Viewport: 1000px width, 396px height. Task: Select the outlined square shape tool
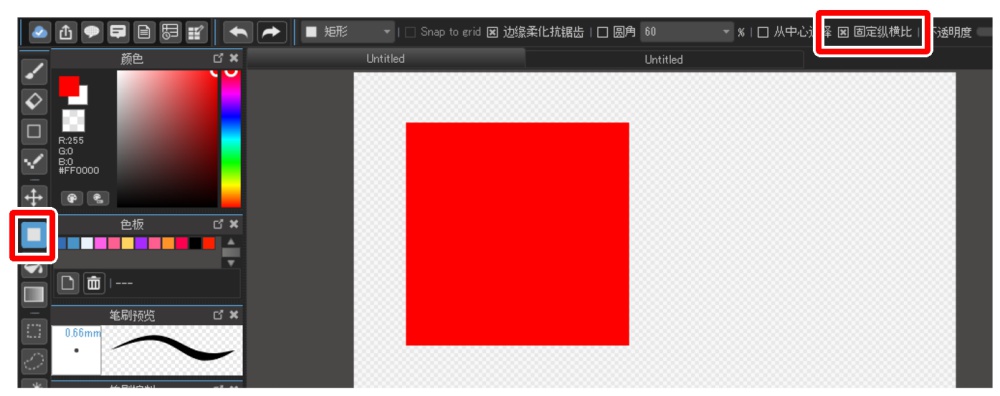(34, 131)
